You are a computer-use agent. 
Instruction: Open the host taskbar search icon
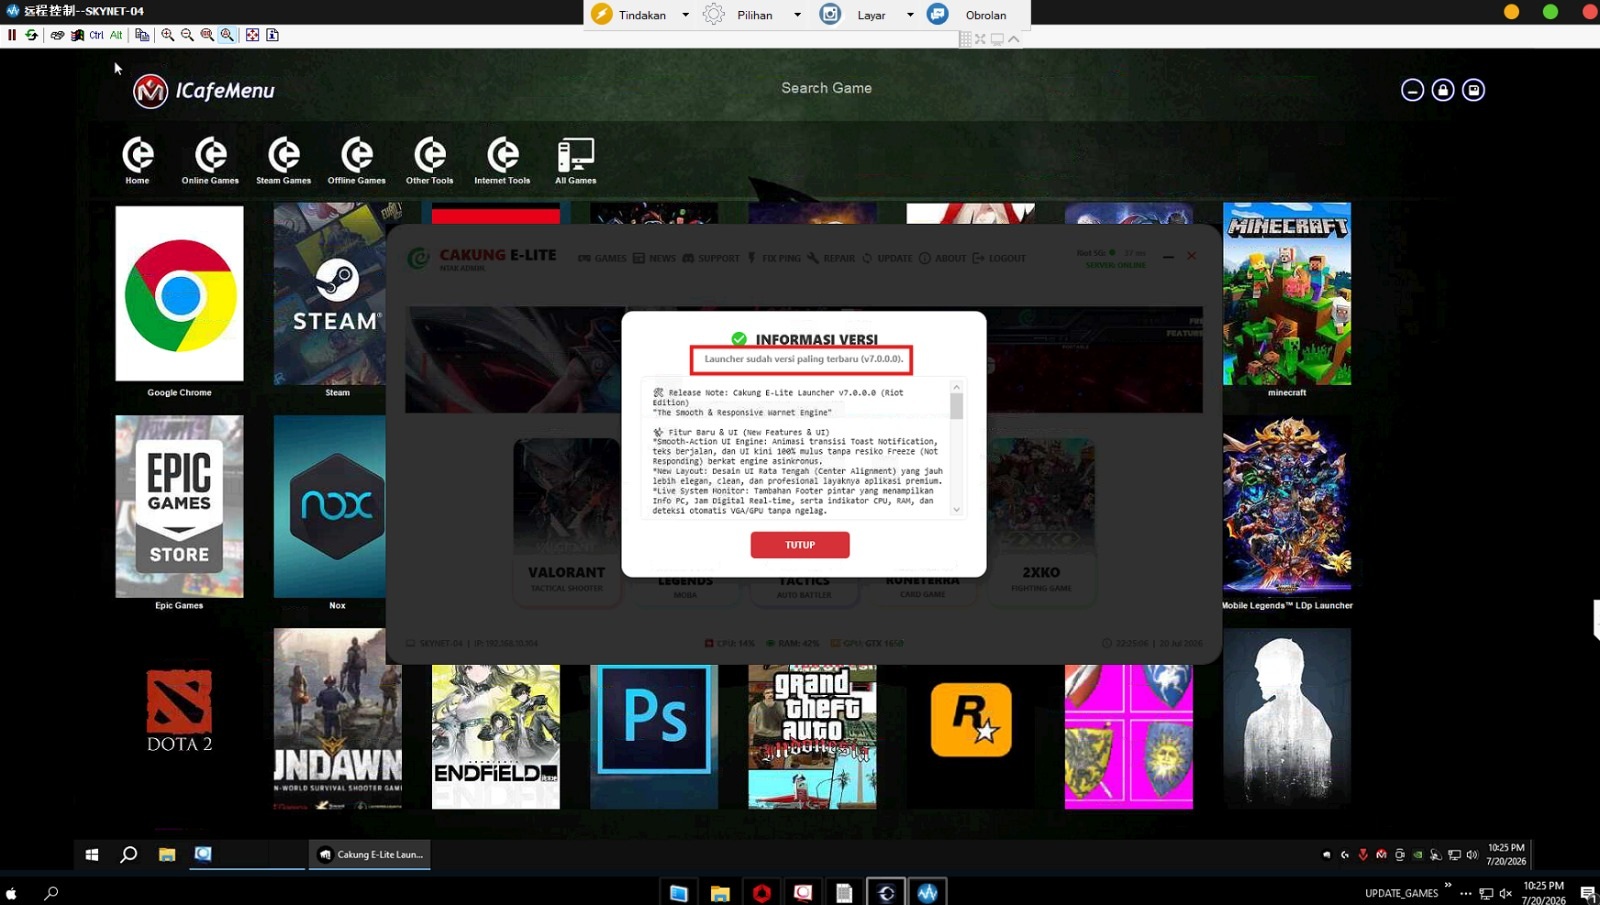[x=51, y=893]
